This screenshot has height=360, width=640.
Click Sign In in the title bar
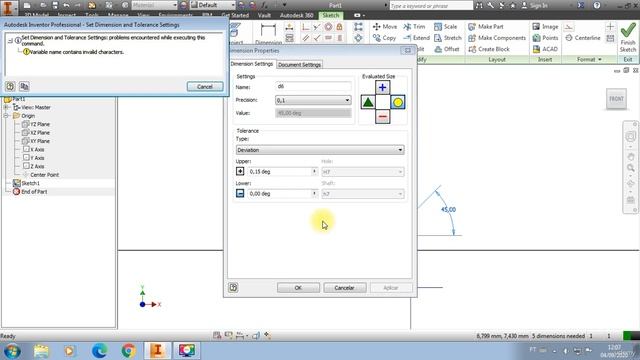(535, 6)
